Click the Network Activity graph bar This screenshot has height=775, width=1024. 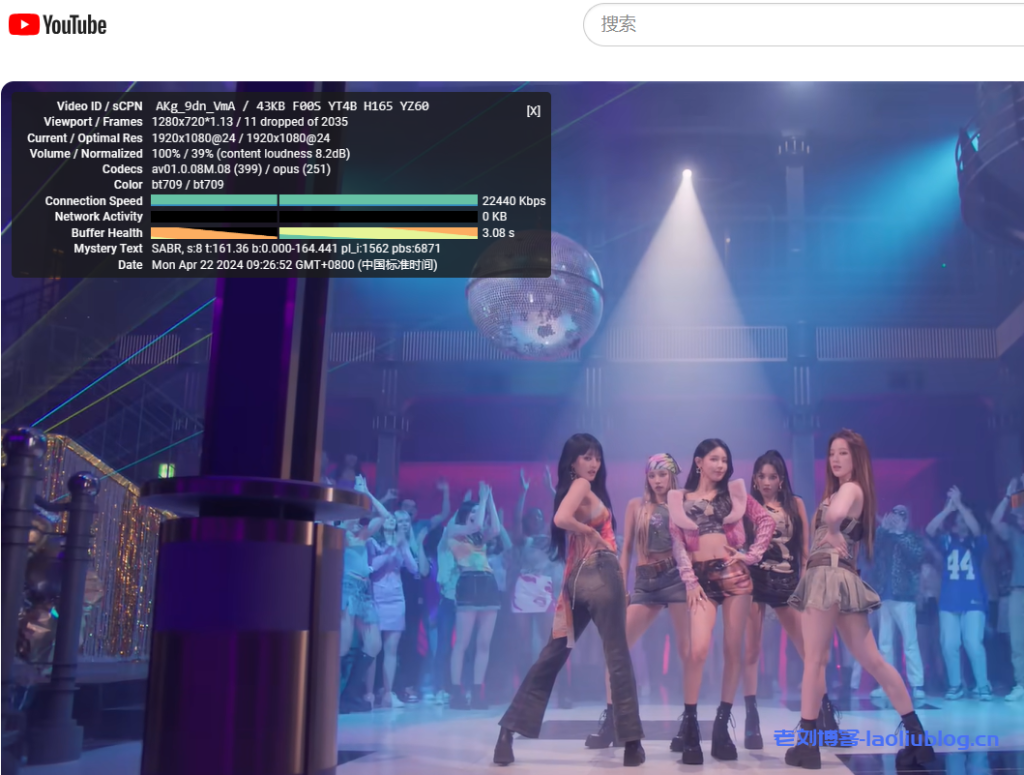click(x=314, y=217)
